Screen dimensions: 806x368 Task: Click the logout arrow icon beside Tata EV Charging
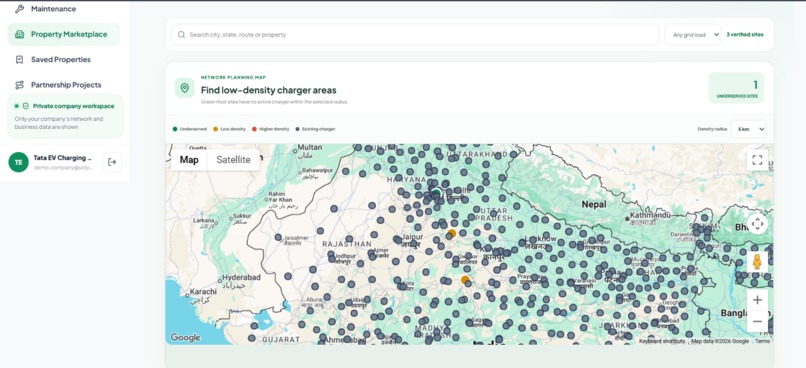tap(112, 162)
